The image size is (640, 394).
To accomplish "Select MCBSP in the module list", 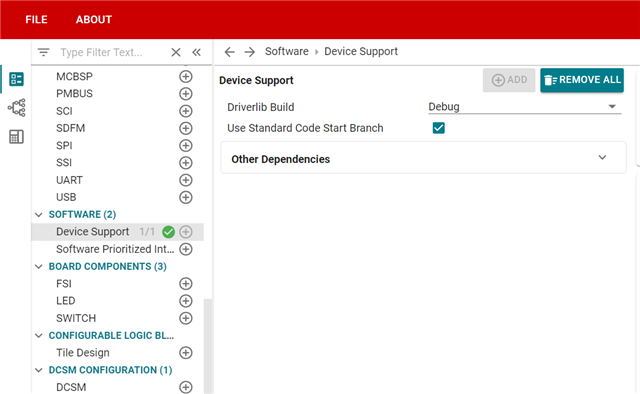I will tap(74, 76).
